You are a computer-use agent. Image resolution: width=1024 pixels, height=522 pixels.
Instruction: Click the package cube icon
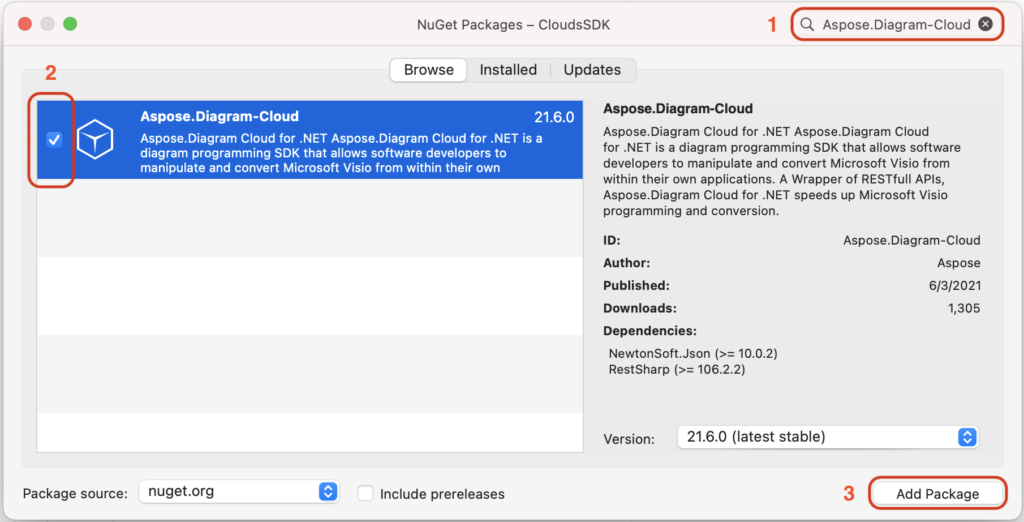95,139
